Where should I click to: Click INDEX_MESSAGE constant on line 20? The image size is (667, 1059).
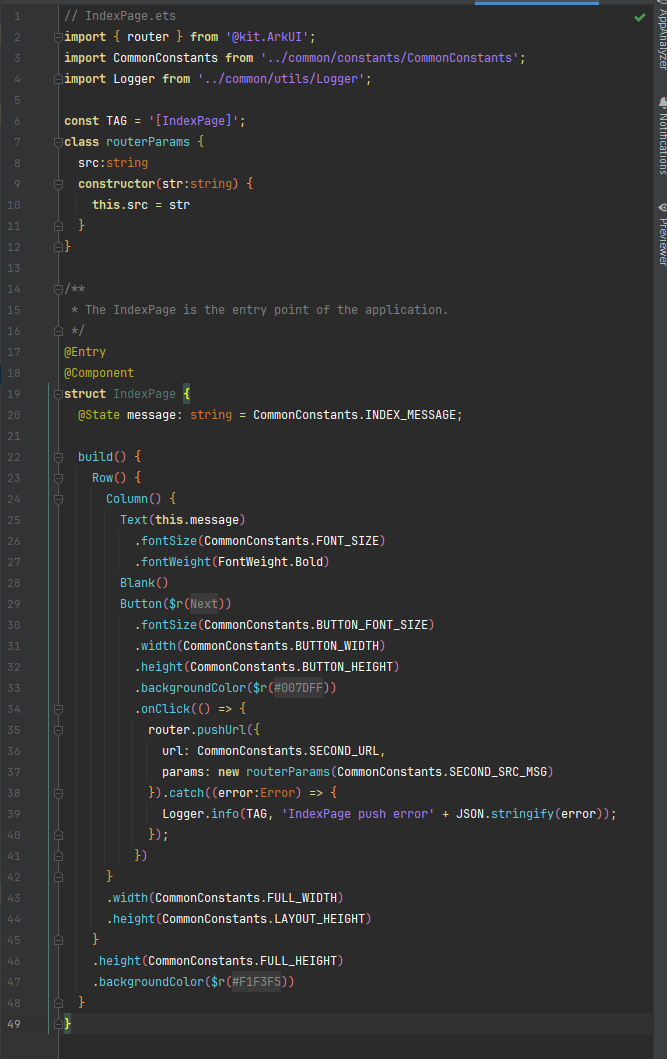tap(410, 415)
